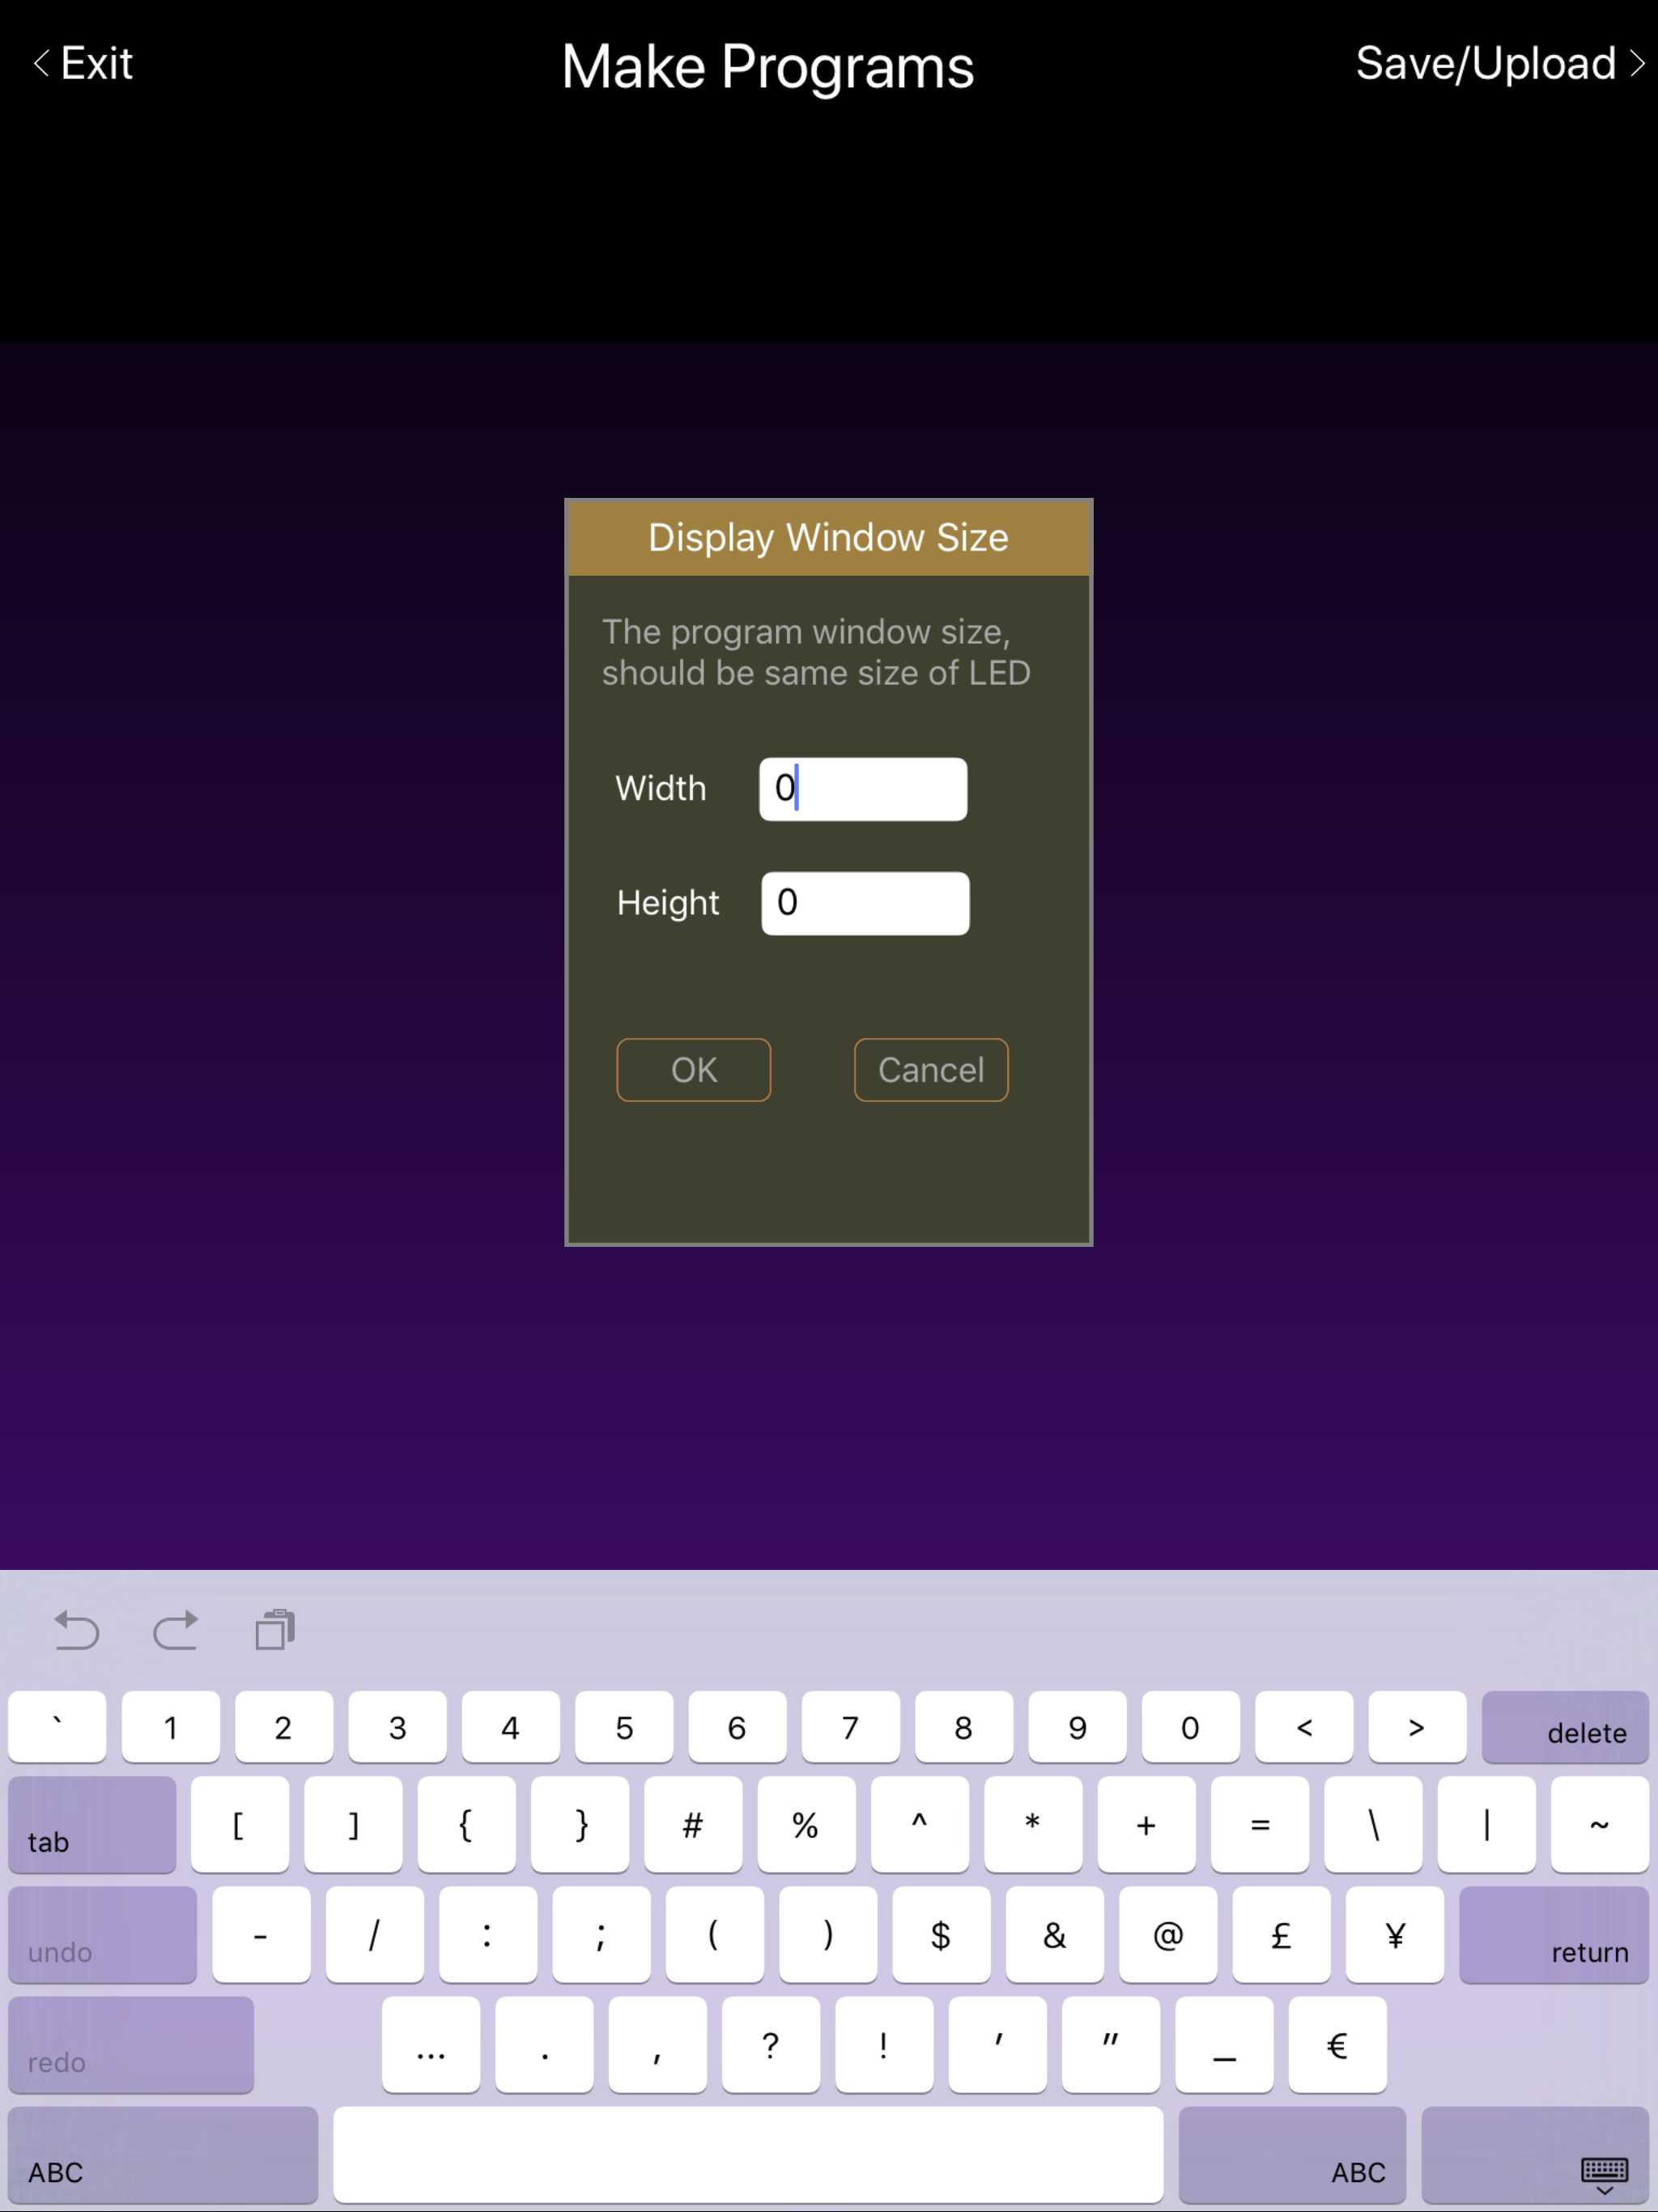
Task: Tap the redo arrow icon above keyboard
Action: [176, 1630]
